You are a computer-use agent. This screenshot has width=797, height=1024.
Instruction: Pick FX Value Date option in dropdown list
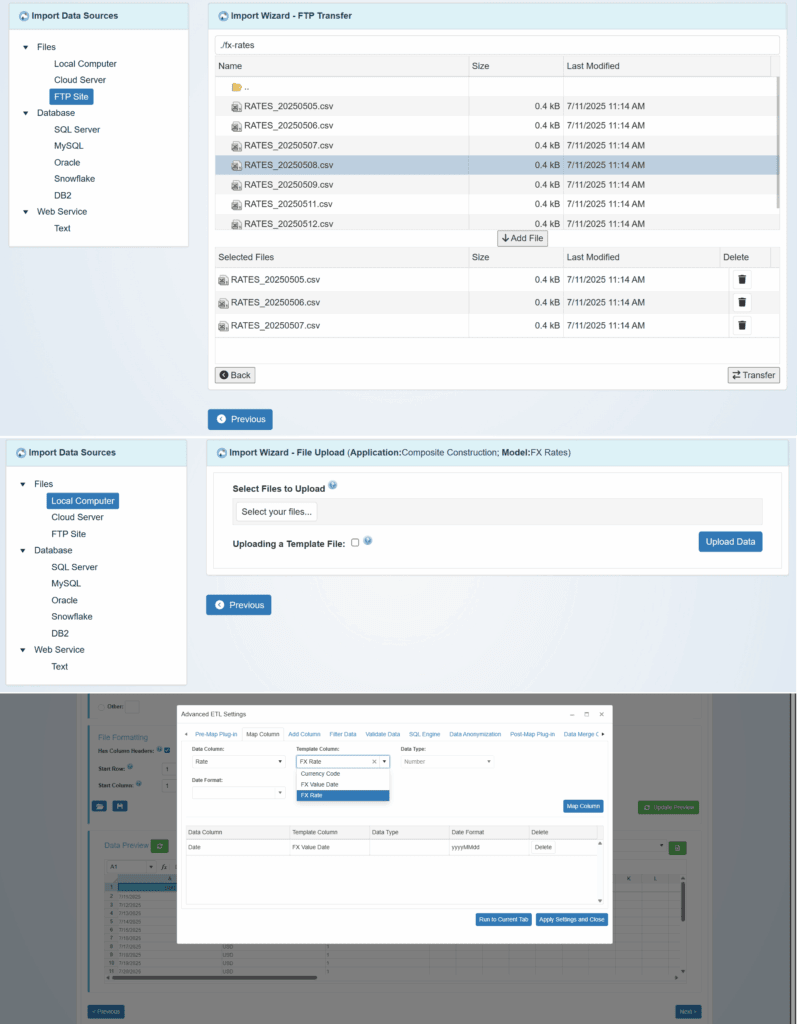coord(320,785)
